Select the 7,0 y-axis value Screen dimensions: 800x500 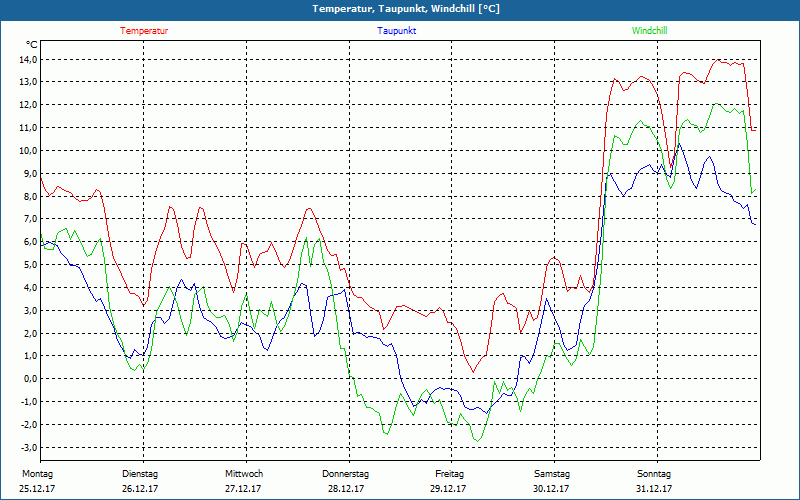(x=30, y=219)
